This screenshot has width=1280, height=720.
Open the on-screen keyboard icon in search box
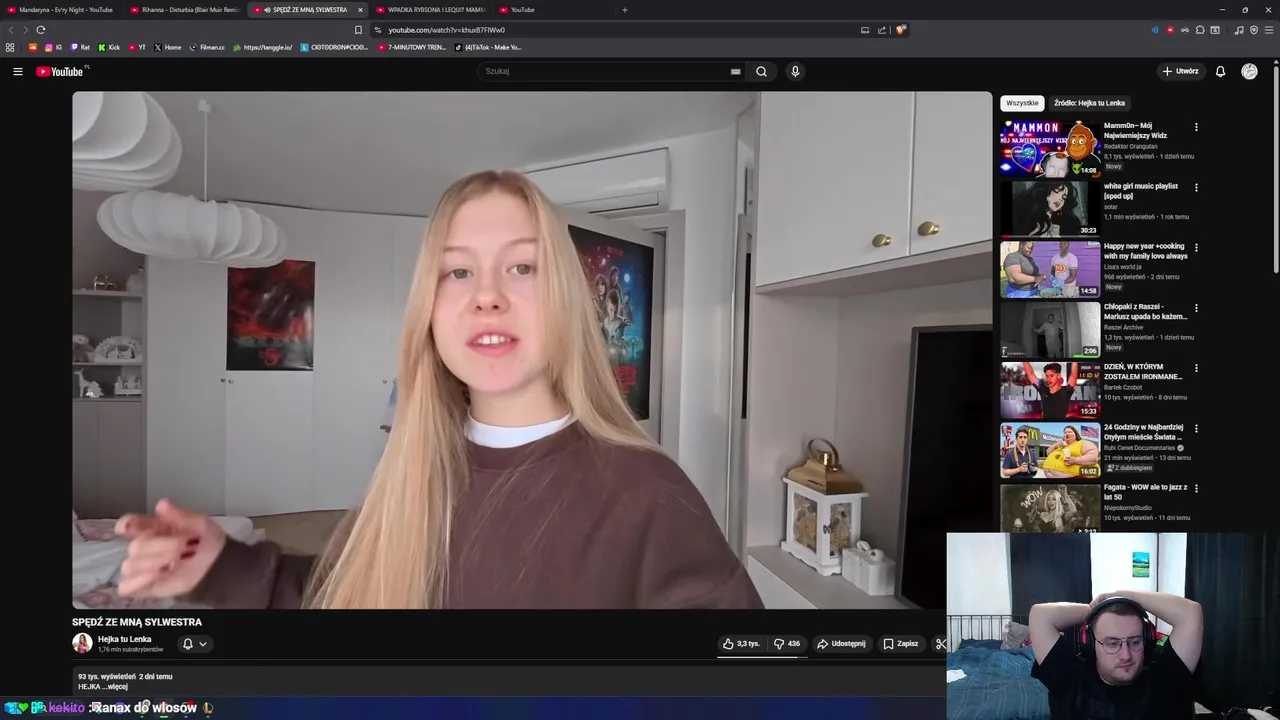735,71
